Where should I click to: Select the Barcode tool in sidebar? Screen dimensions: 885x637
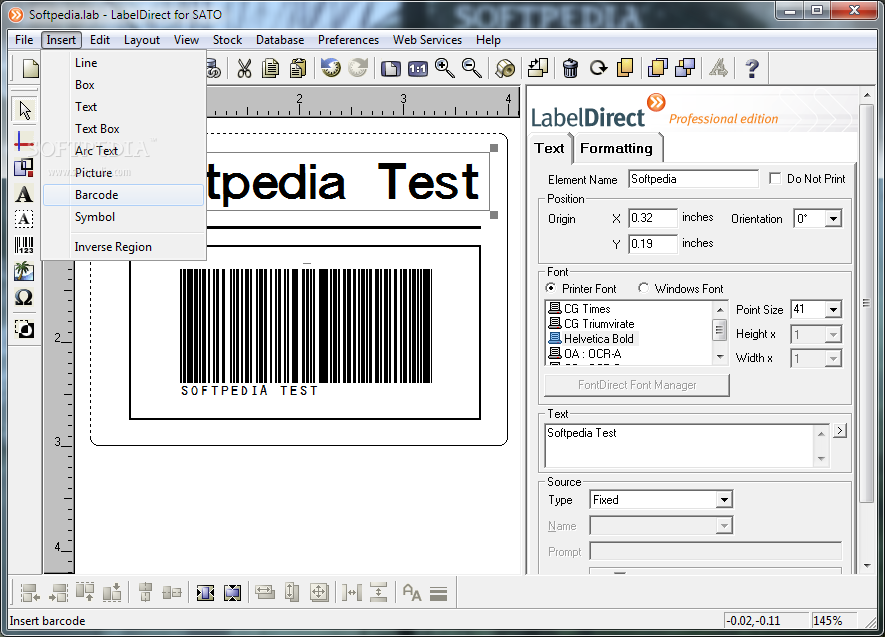[x=24, y=245]
